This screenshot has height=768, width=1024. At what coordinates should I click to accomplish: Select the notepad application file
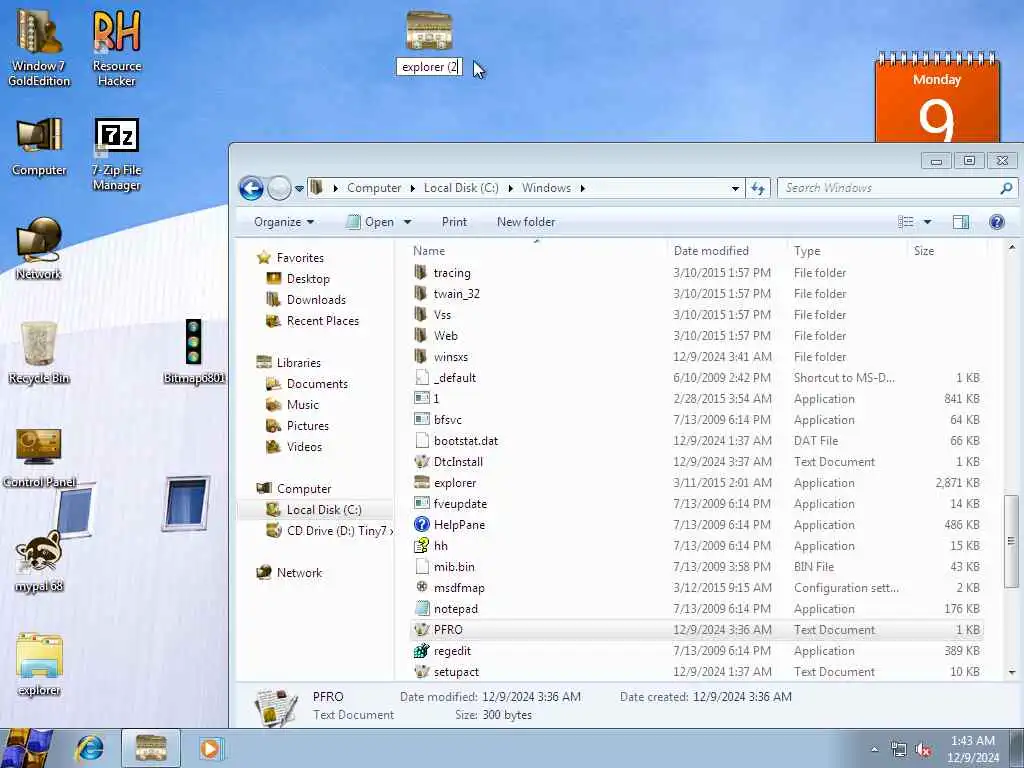pyautogui.click(x=697, y=609)
